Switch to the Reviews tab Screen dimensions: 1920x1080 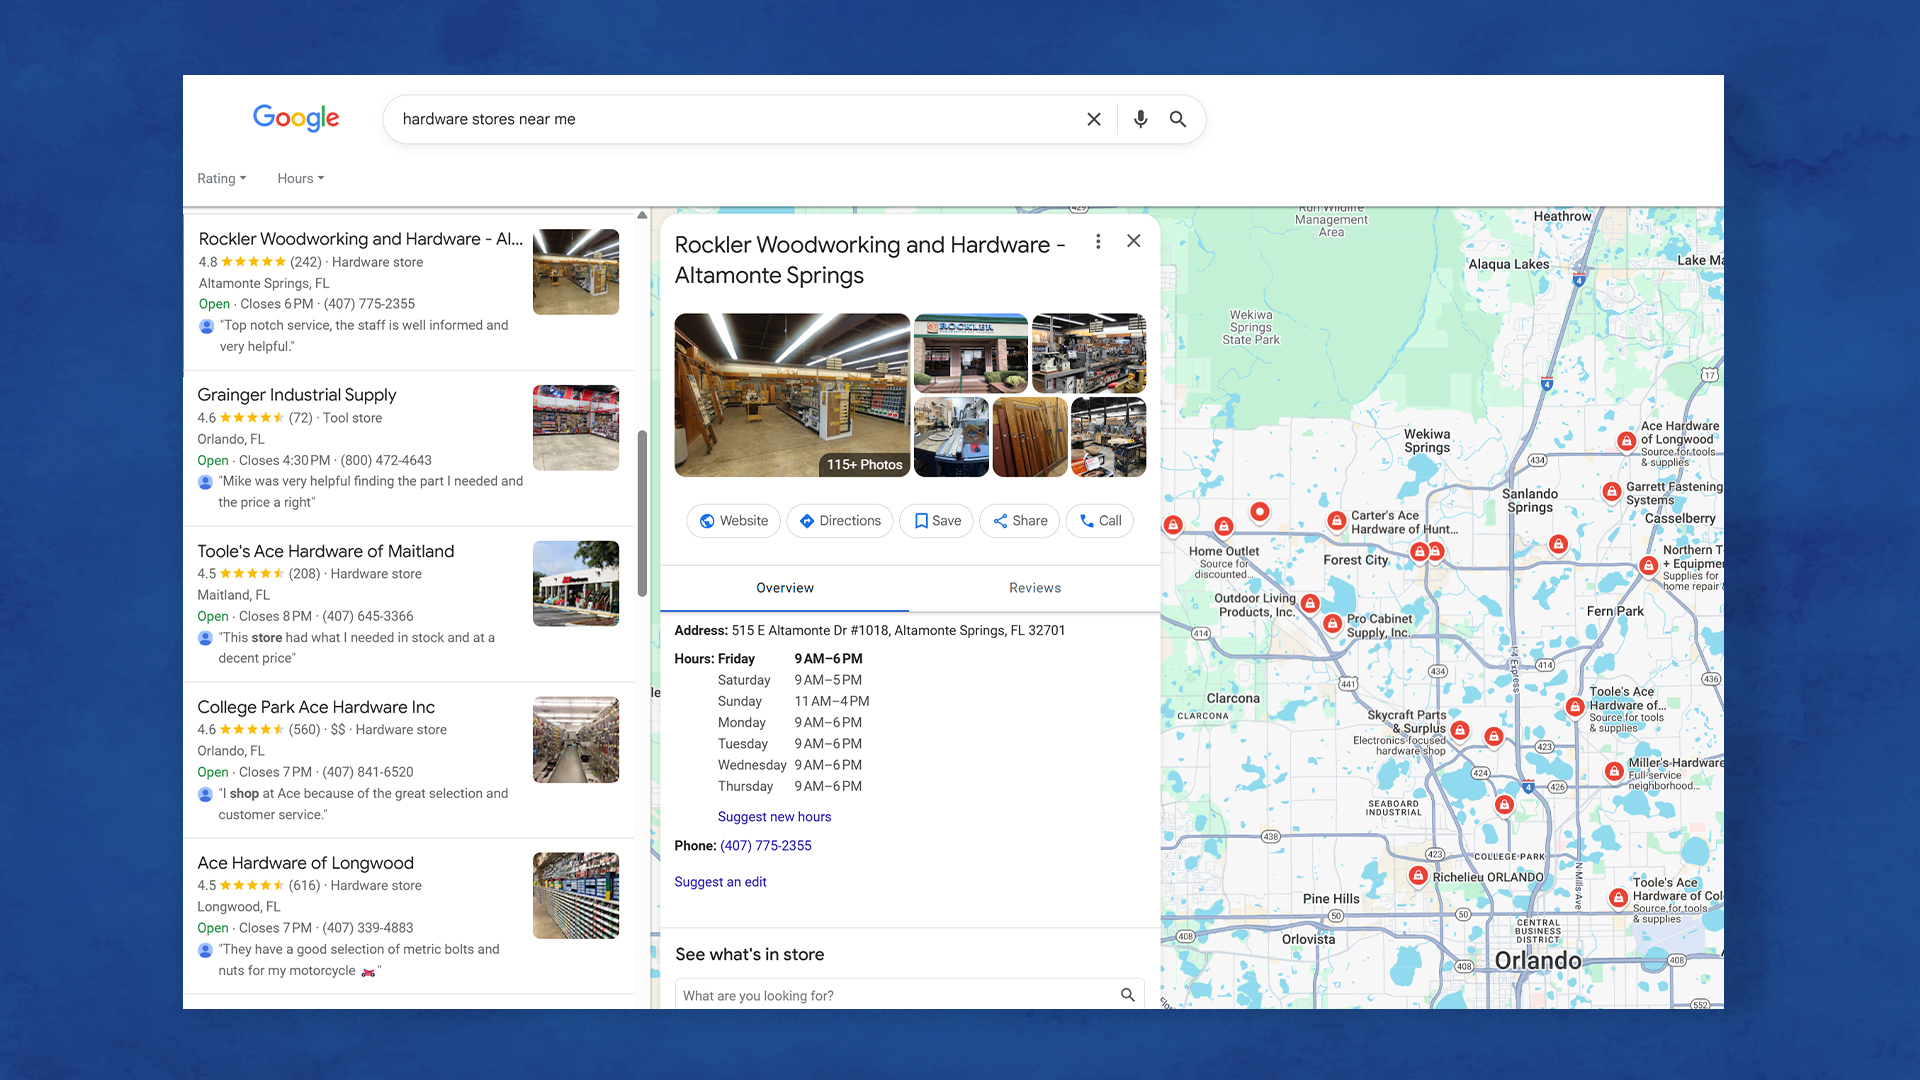coord(1034,588)
